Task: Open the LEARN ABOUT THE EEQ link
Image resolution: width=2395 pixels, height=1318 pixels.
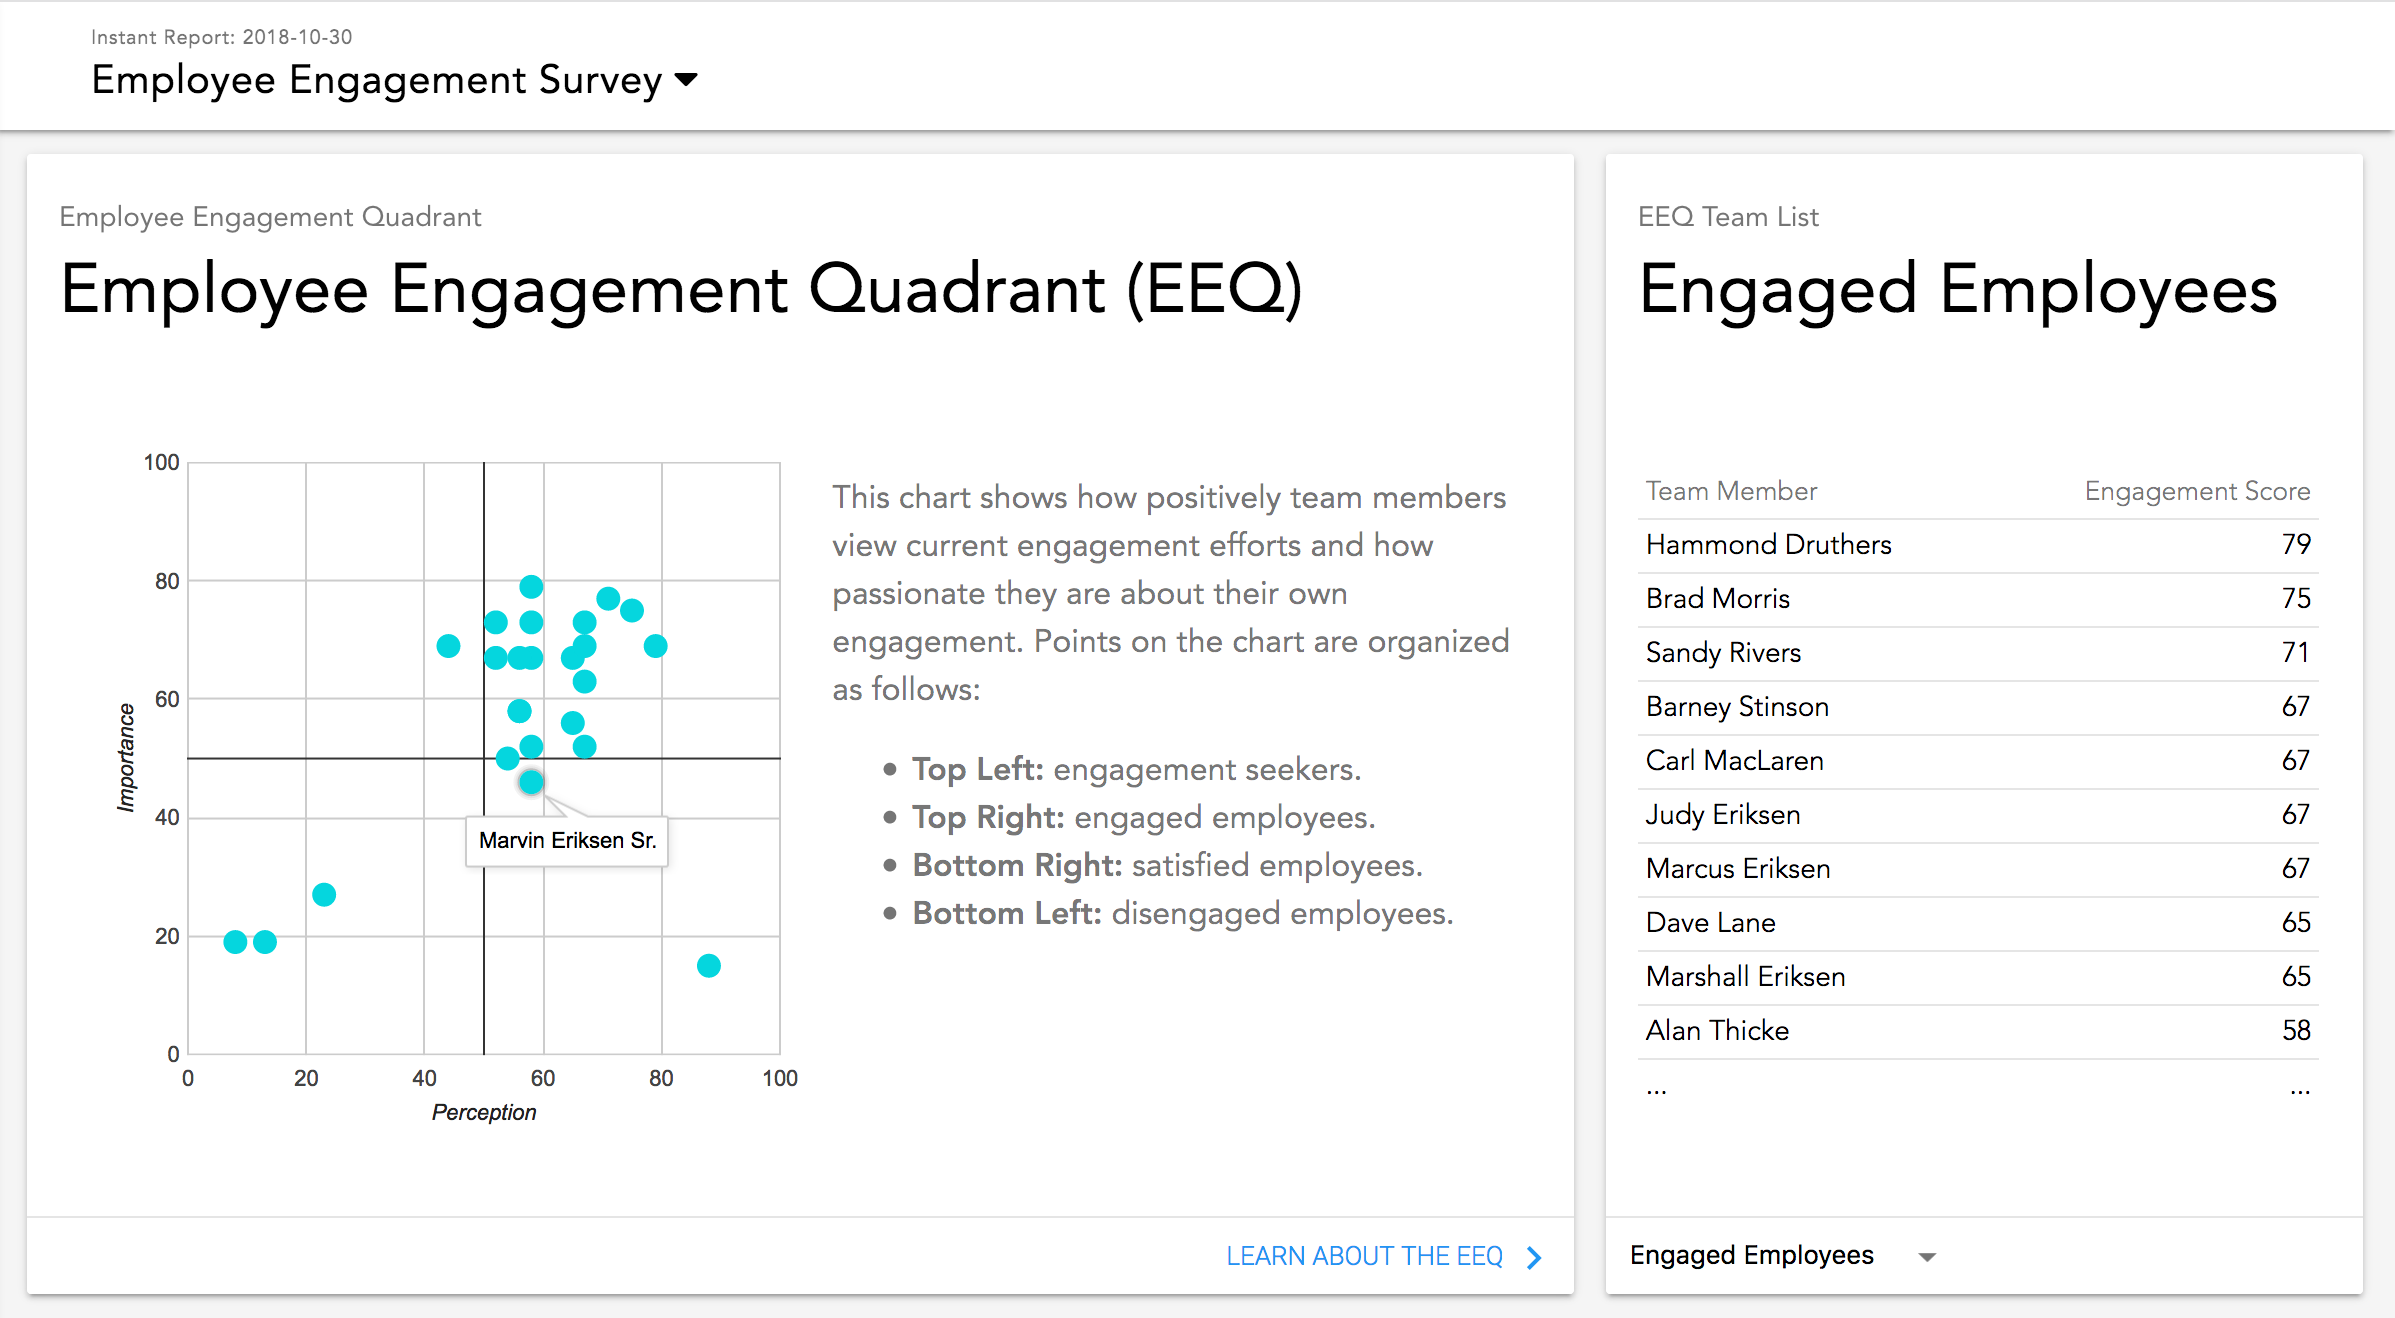Action: point(1364,1256)
